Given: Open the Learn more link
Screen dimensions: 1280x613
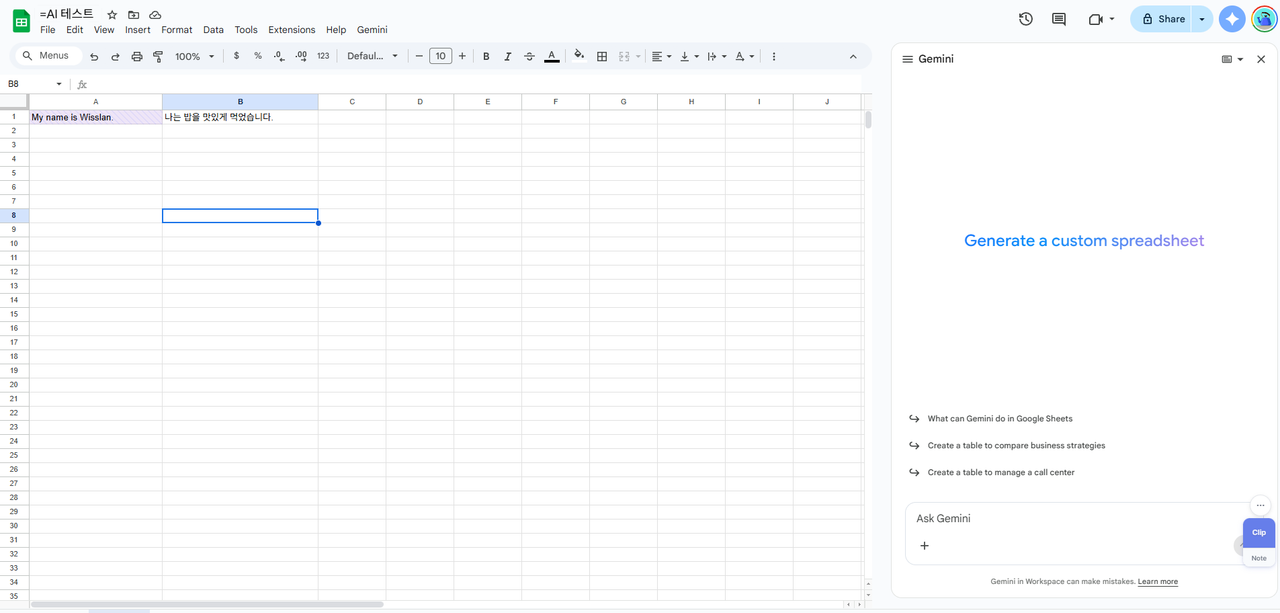Looking at the screenshot, I should [x=1157, y=582].
